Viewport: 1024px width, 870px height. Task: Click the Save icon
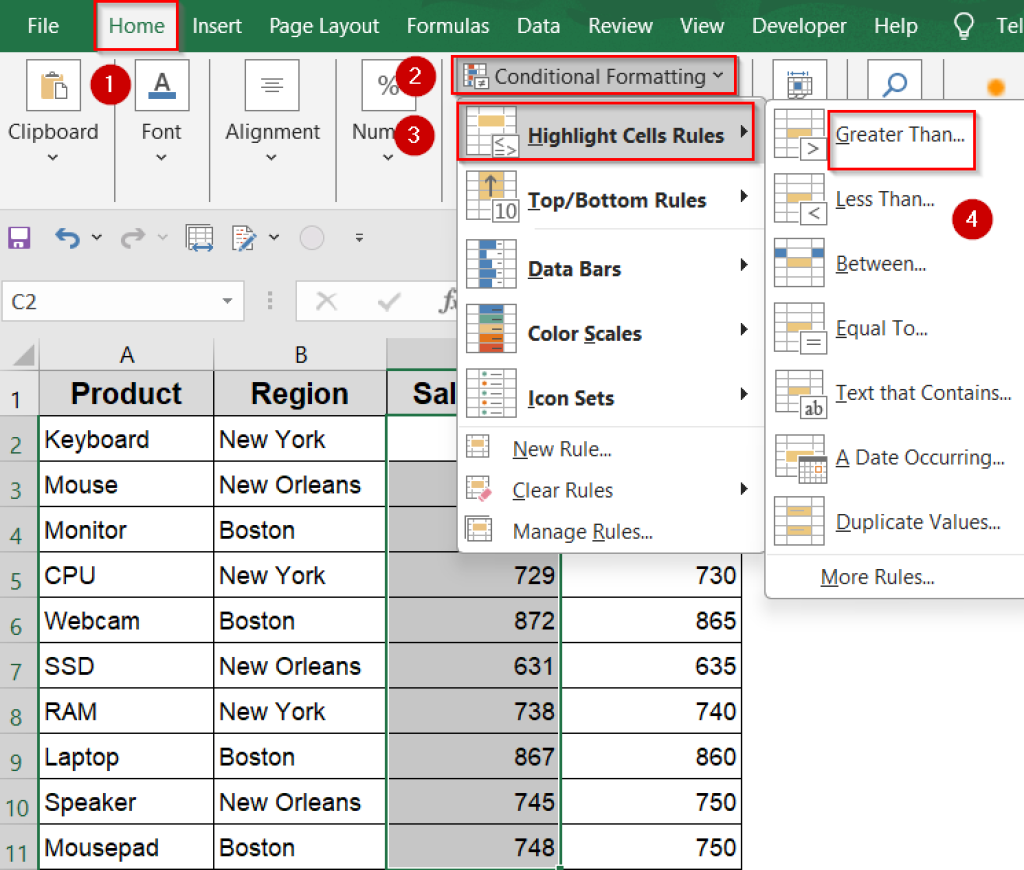point(18,237)
